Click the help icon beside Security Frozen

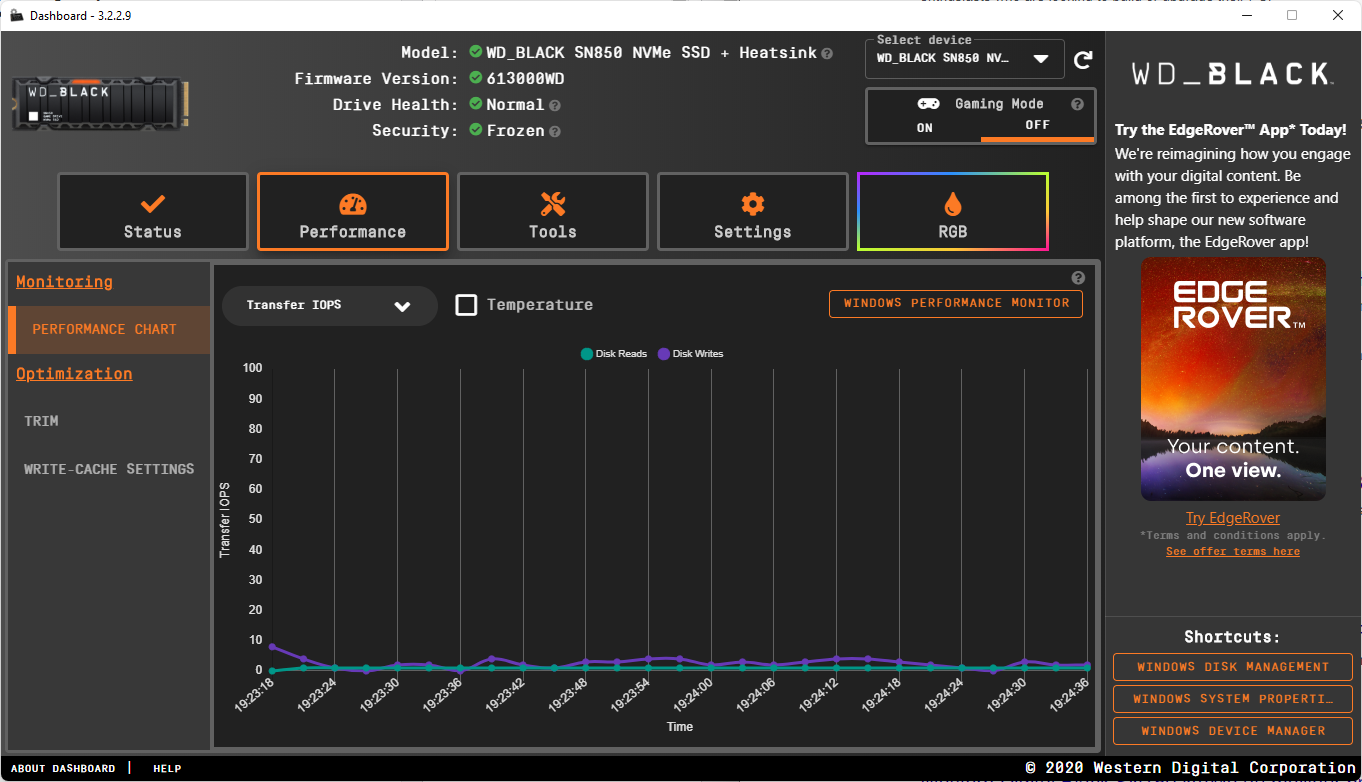point(555,131)
